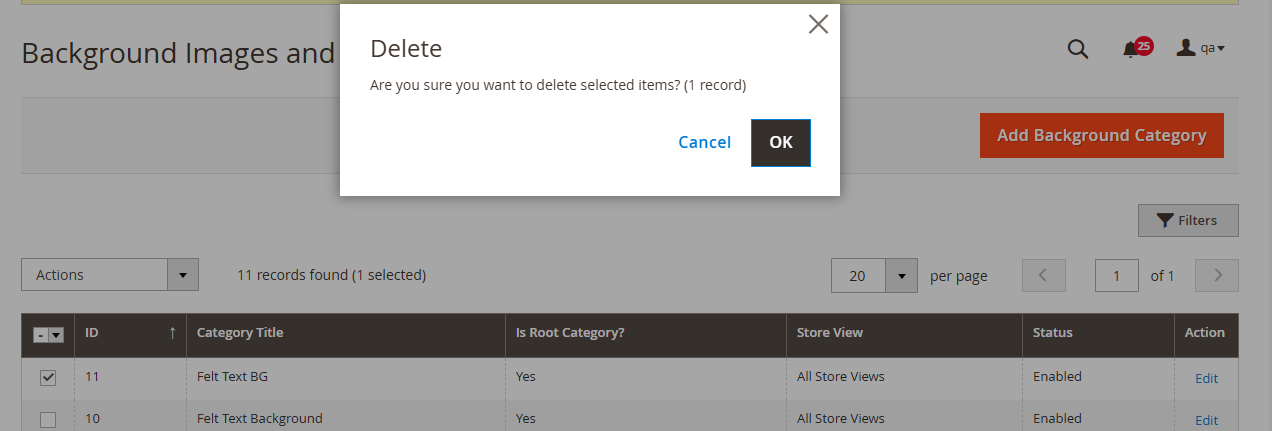The width and height of the screenshot is (1272, 431).
Task: Sort by the Category Title column
Action: pos(240,333)
